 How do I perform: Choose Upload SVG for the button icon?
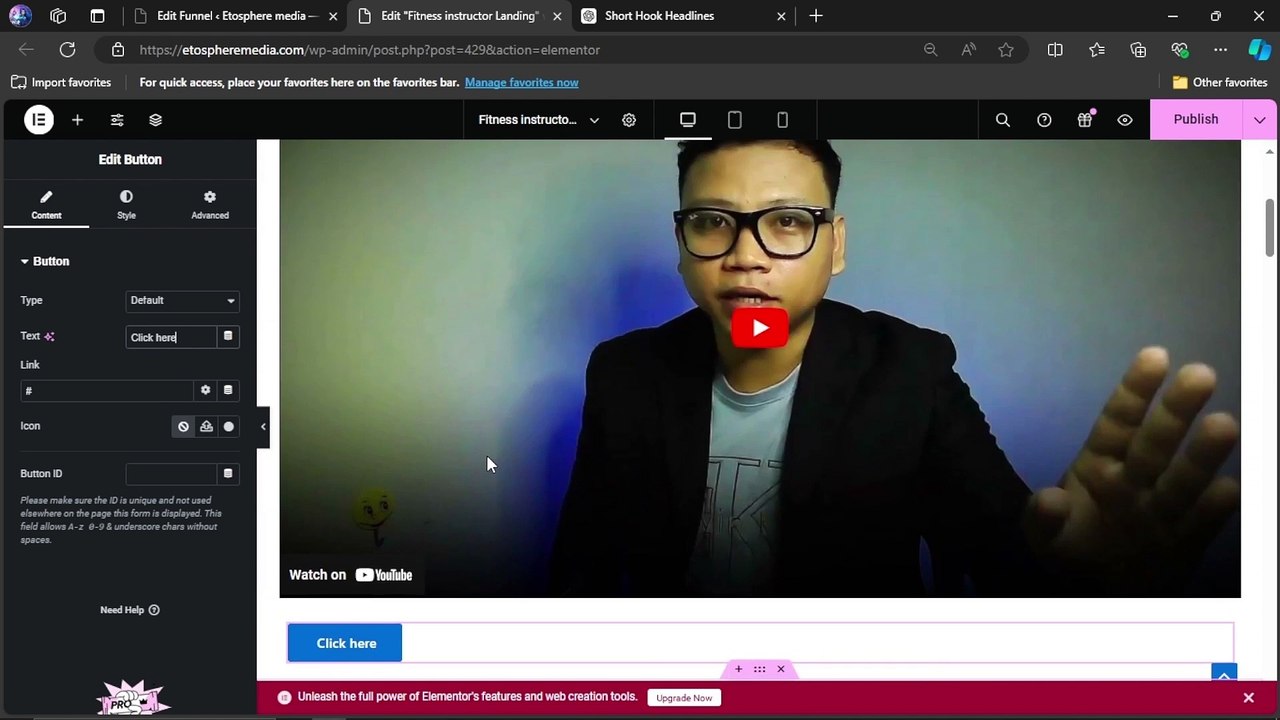click(x=206, y=427)
